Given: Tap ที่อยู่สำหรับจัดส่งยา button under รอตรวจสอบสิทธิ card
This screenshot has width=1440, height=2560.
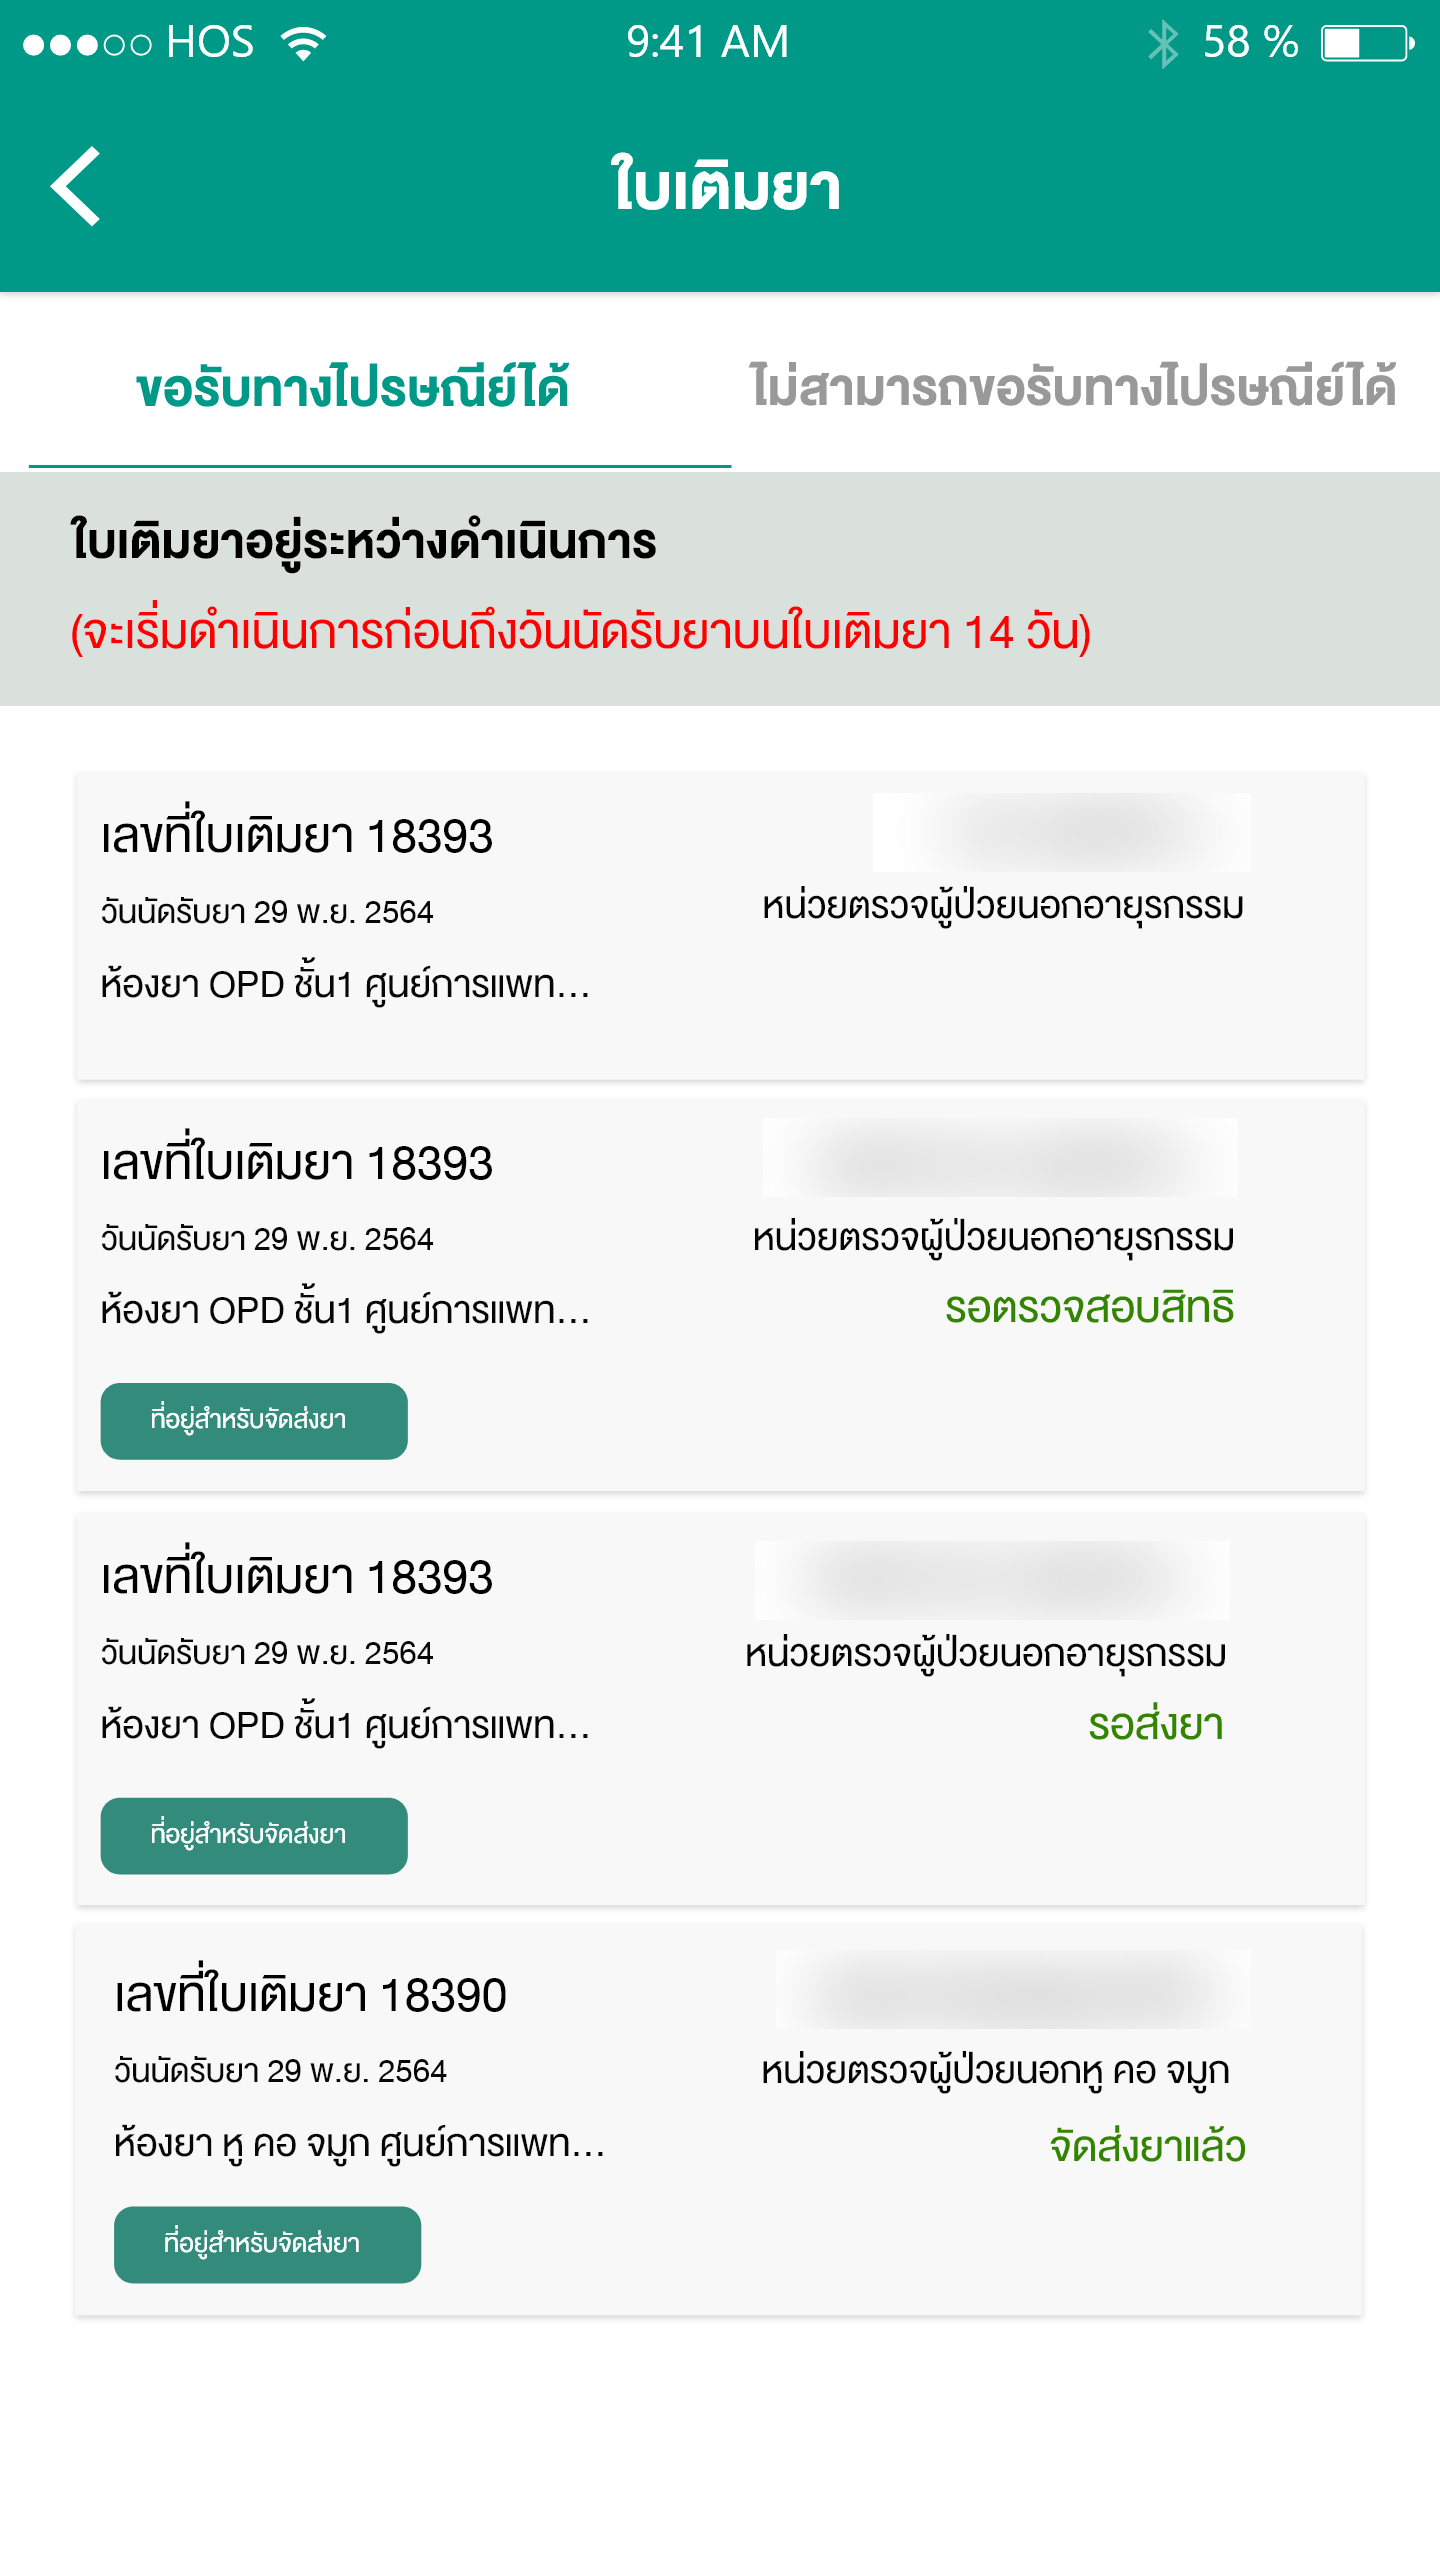Looking at the screenshot, I should coord(254,1421).
